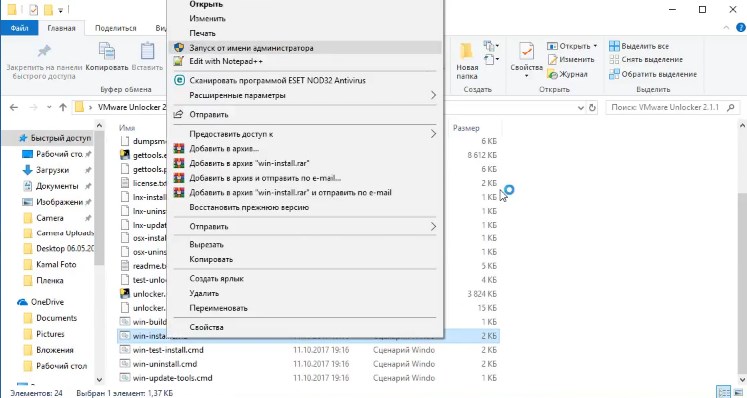Refresh the folder view
747x398 pixels.
(592, 108)
